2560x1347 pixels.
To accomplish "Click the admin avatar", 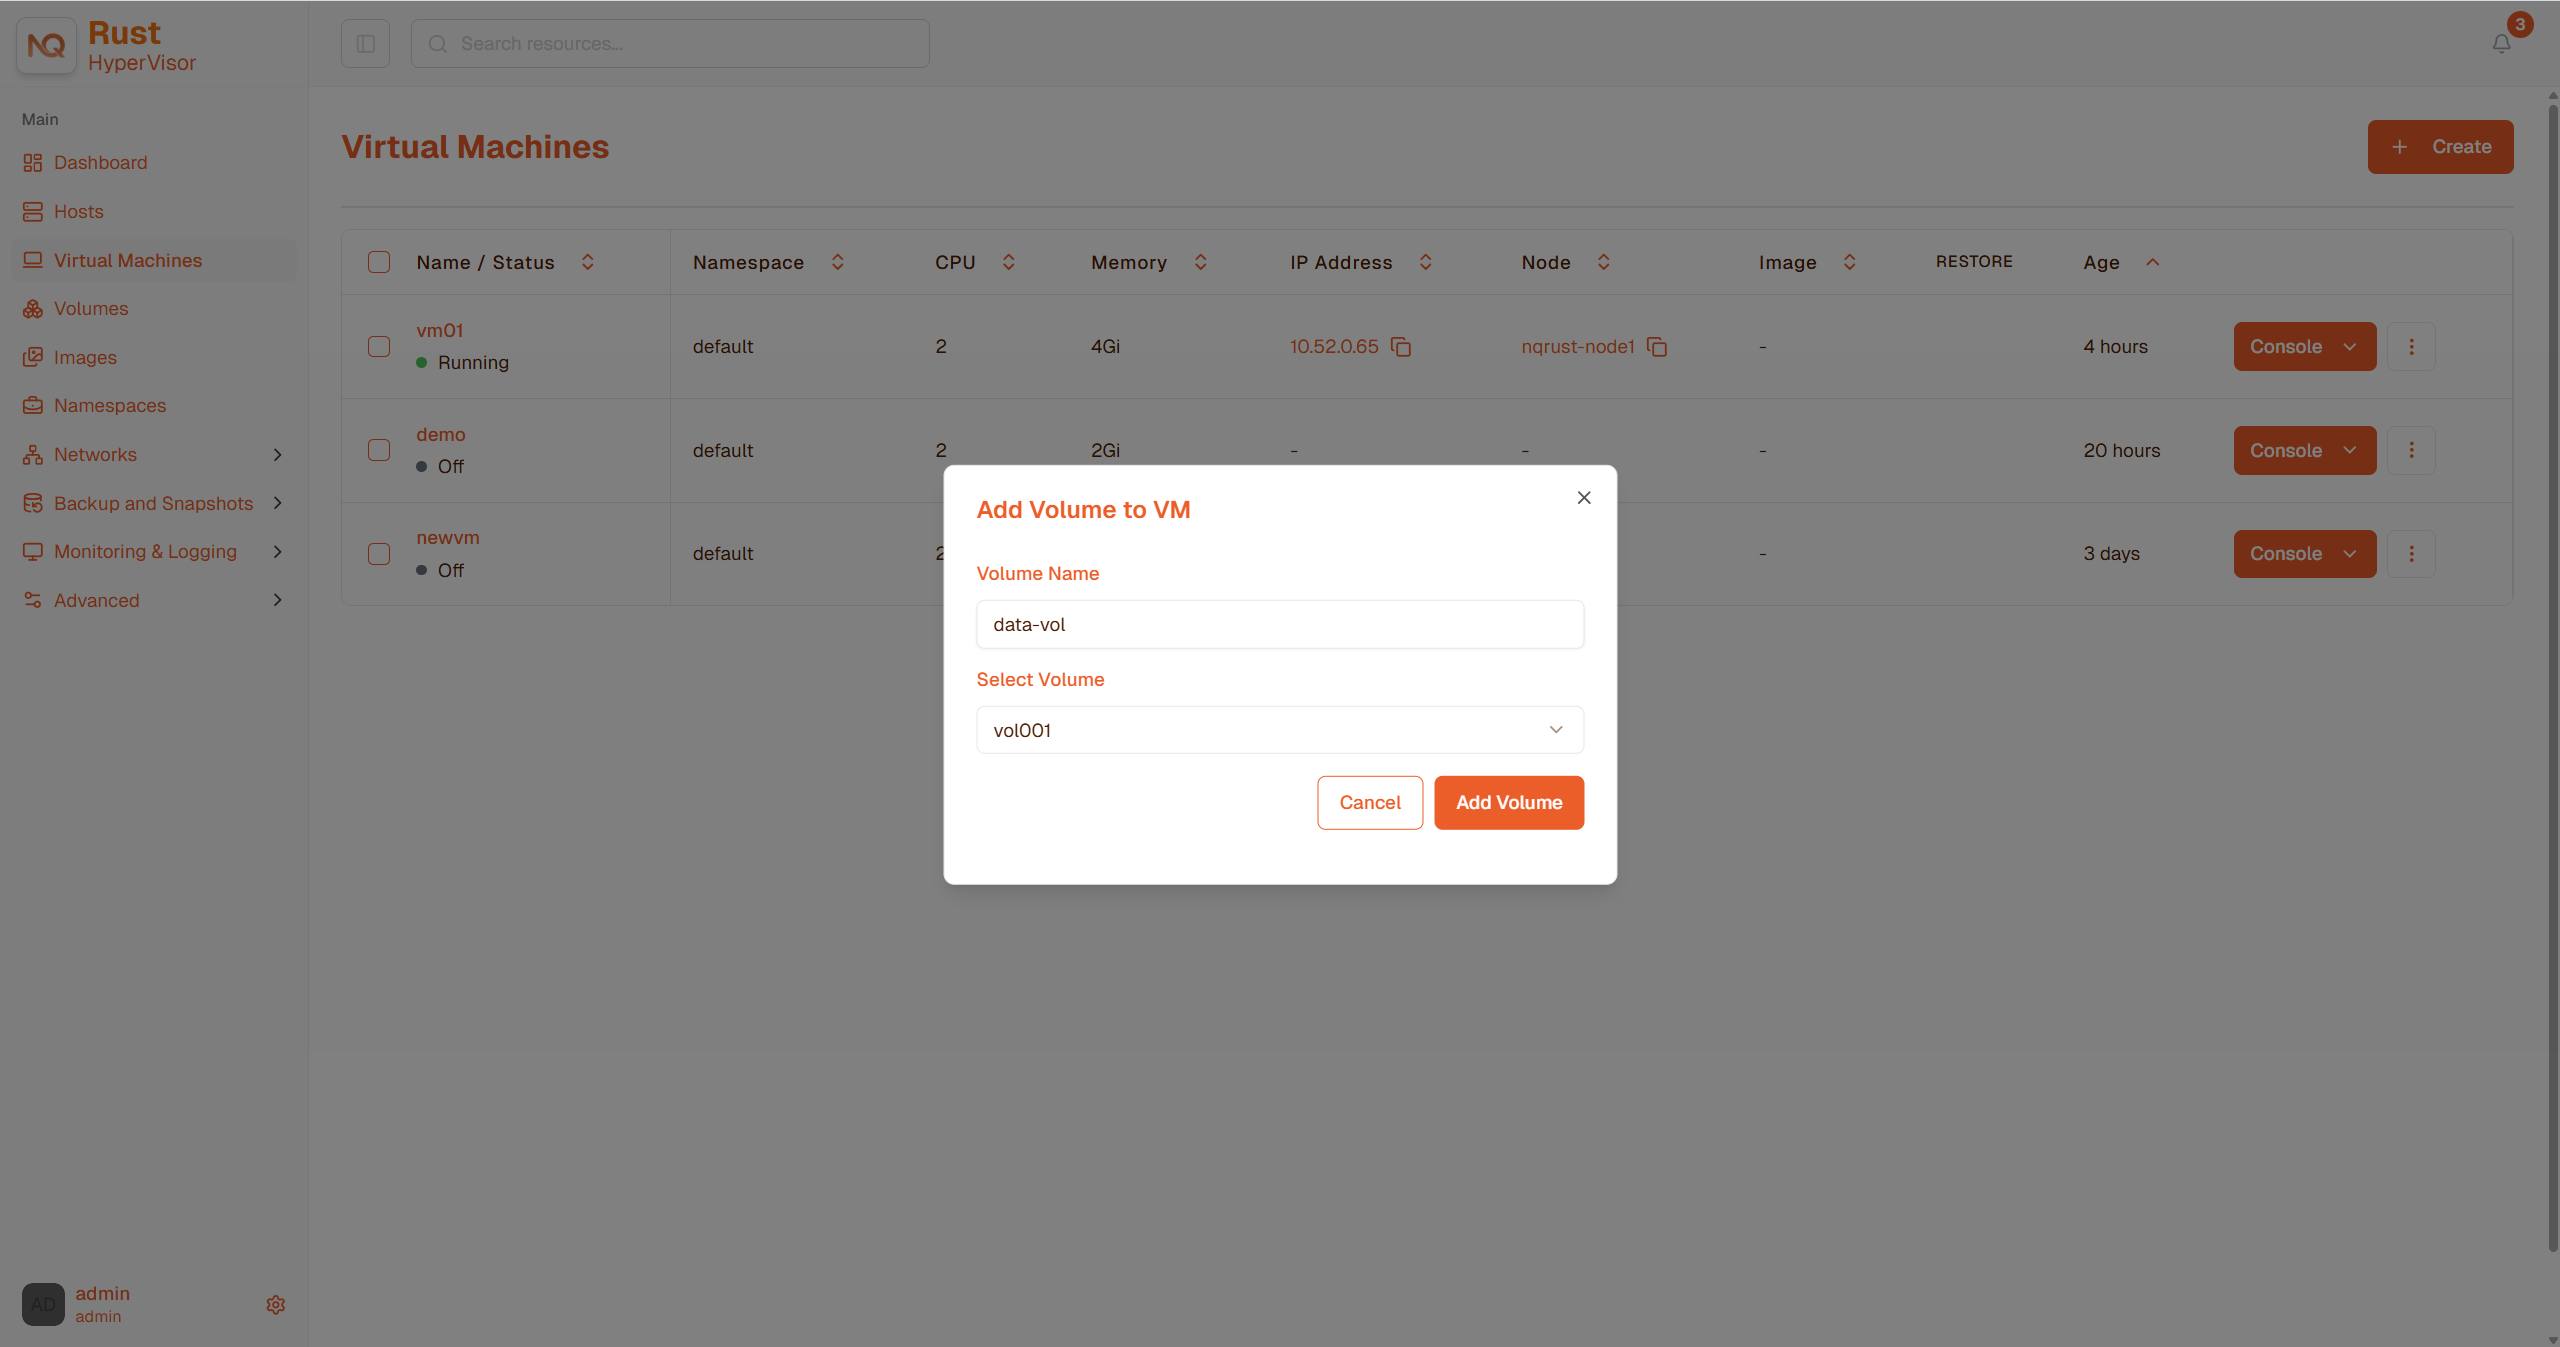I will click(x=43, y=1305).
